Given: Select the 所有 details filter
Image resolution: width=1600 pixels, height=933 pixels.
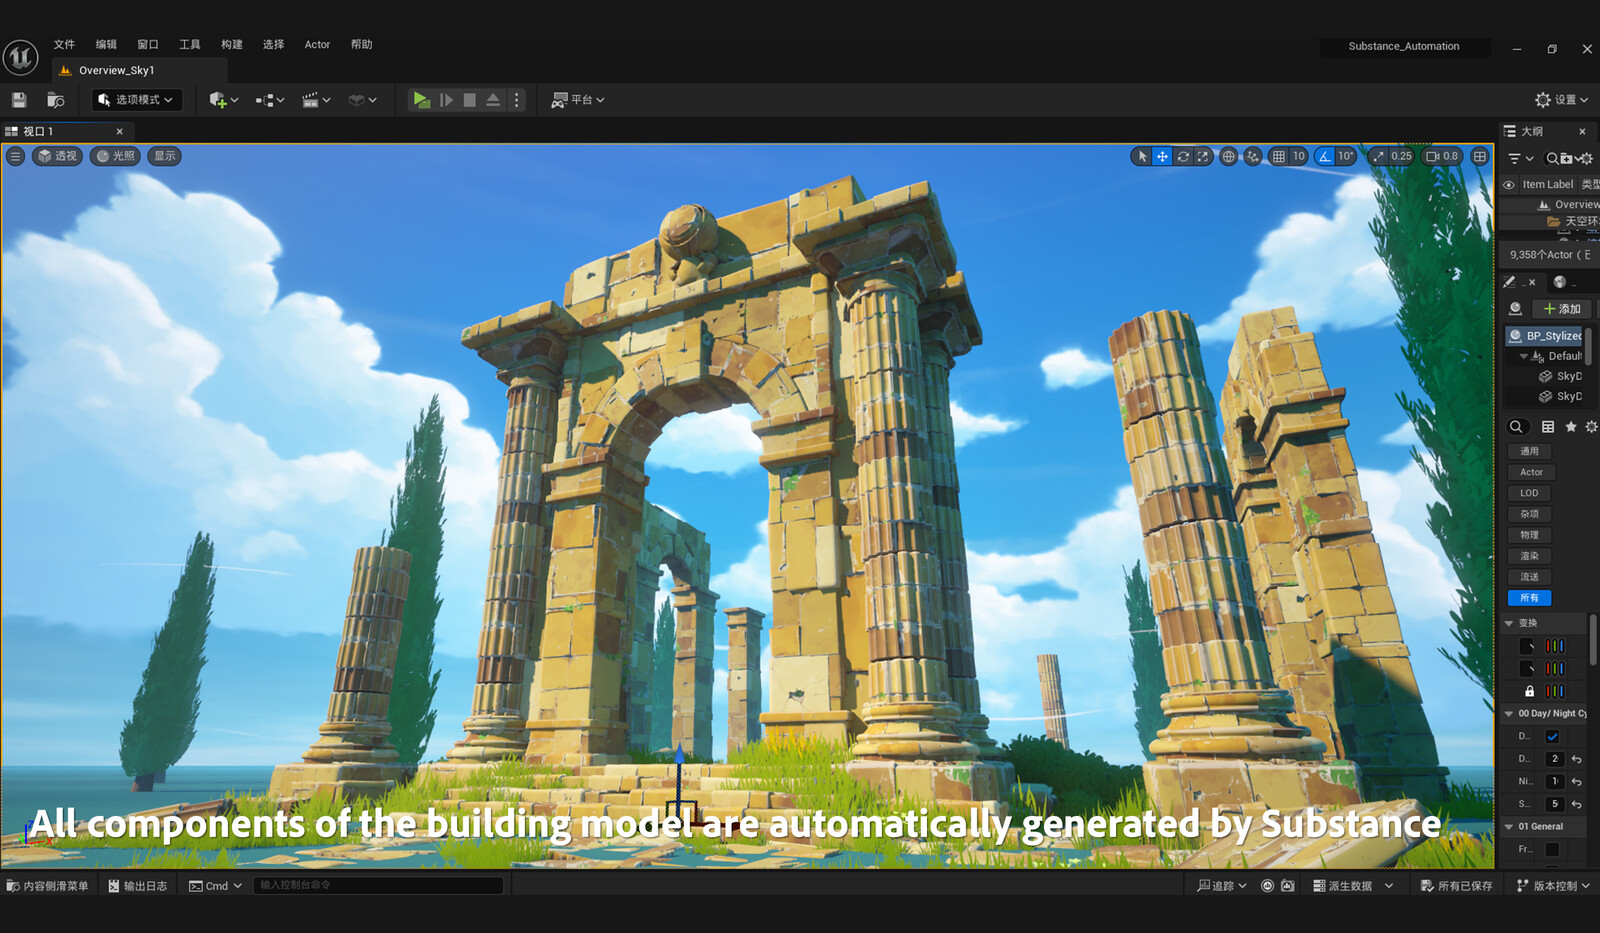Looking at the screenshot, I should point(1529,598).
